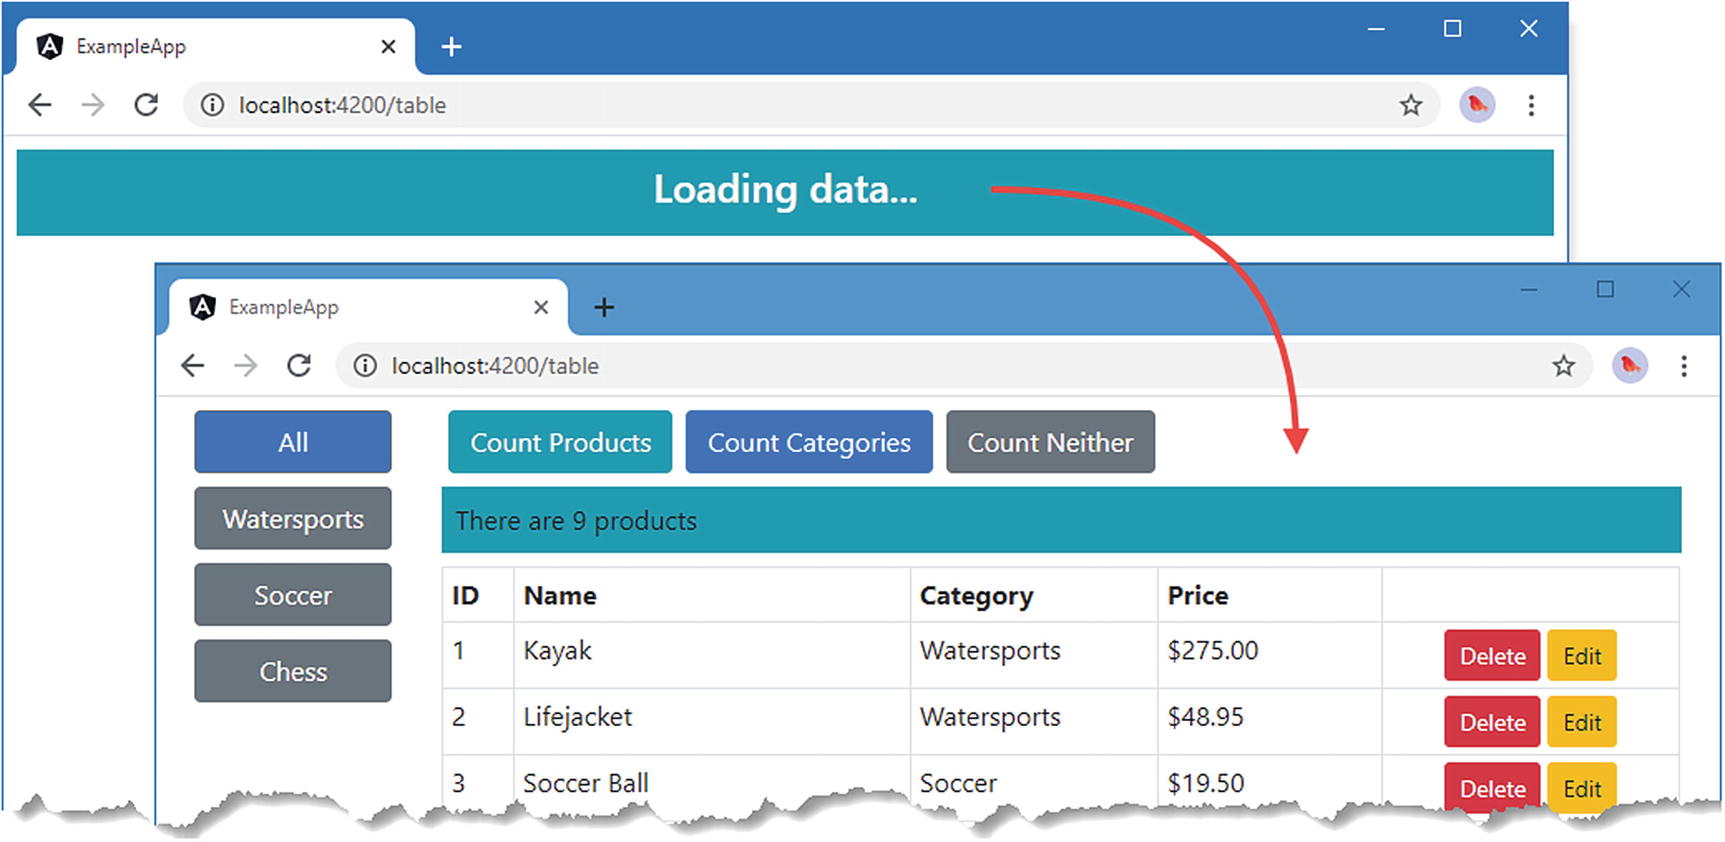Click the Count Categories button
Image resolution: width=1725 pixels, height=842 pixels.
[809, 442]
